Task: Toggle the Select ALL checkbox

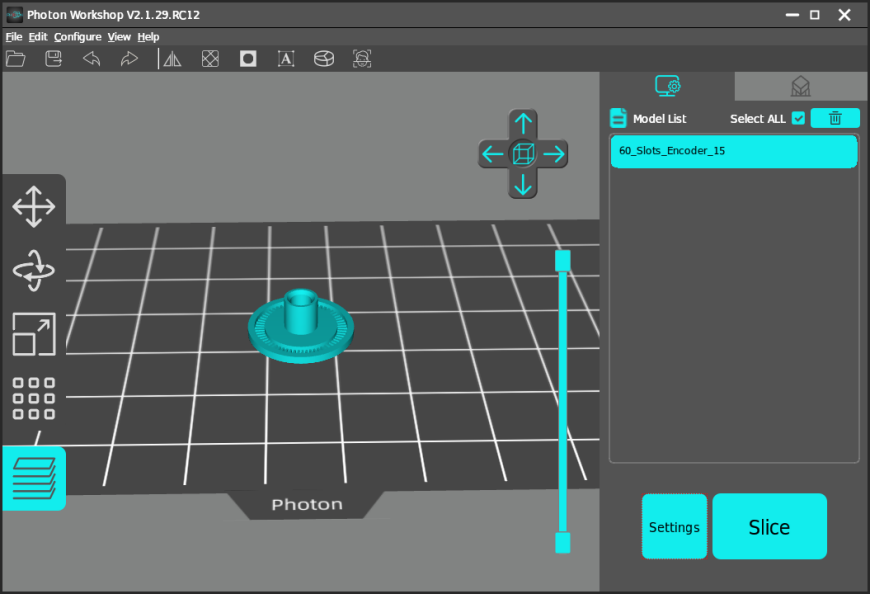Action: point(798,118)
